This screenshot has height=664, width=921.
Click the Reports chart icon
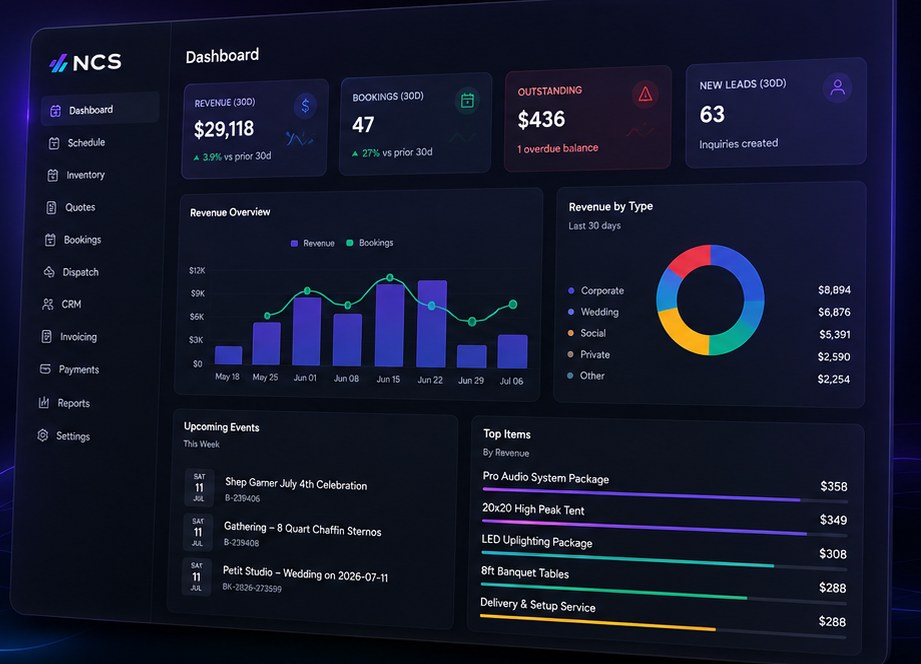[44, 403]
